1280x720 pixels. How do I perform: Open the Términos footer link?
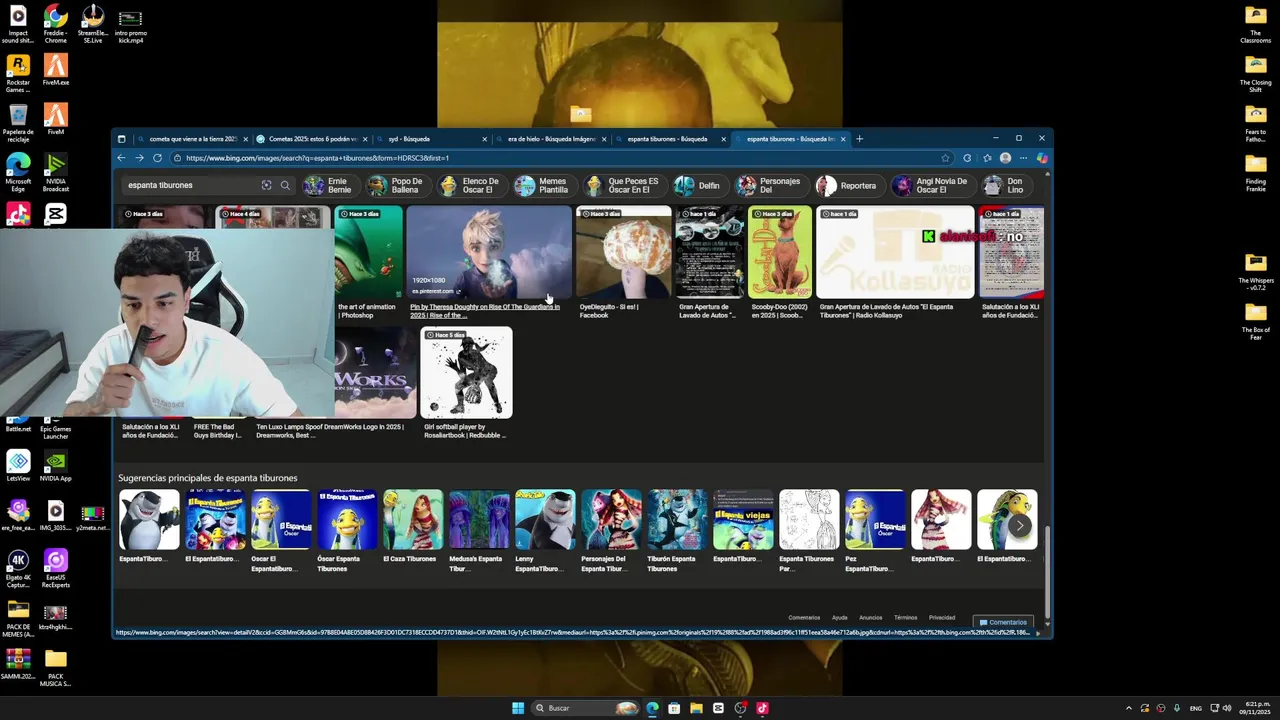point(905,618)
